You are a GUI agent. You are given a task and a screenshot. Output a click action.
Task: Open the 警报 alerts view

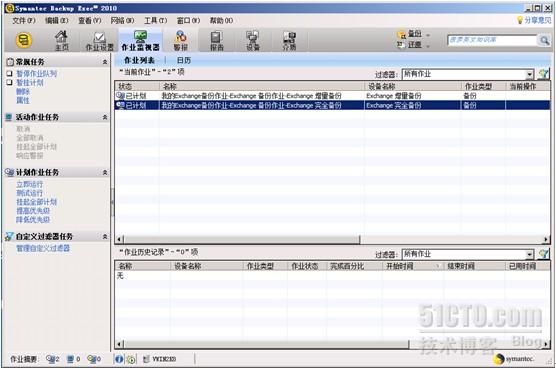coord(180,41)
